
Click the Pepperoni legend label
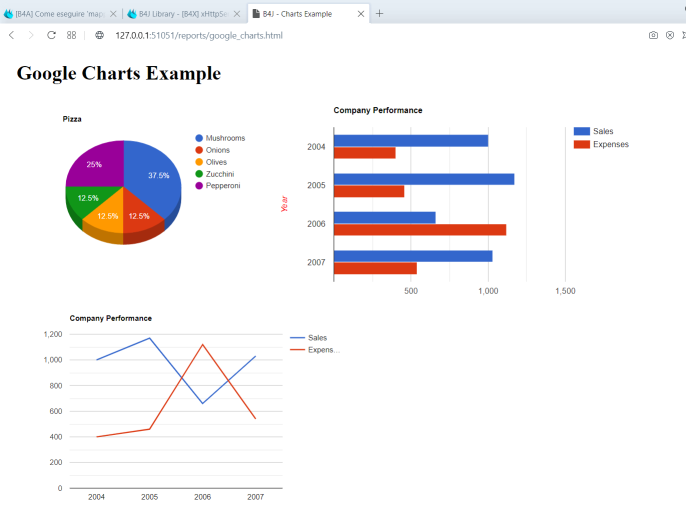[223, 186]
